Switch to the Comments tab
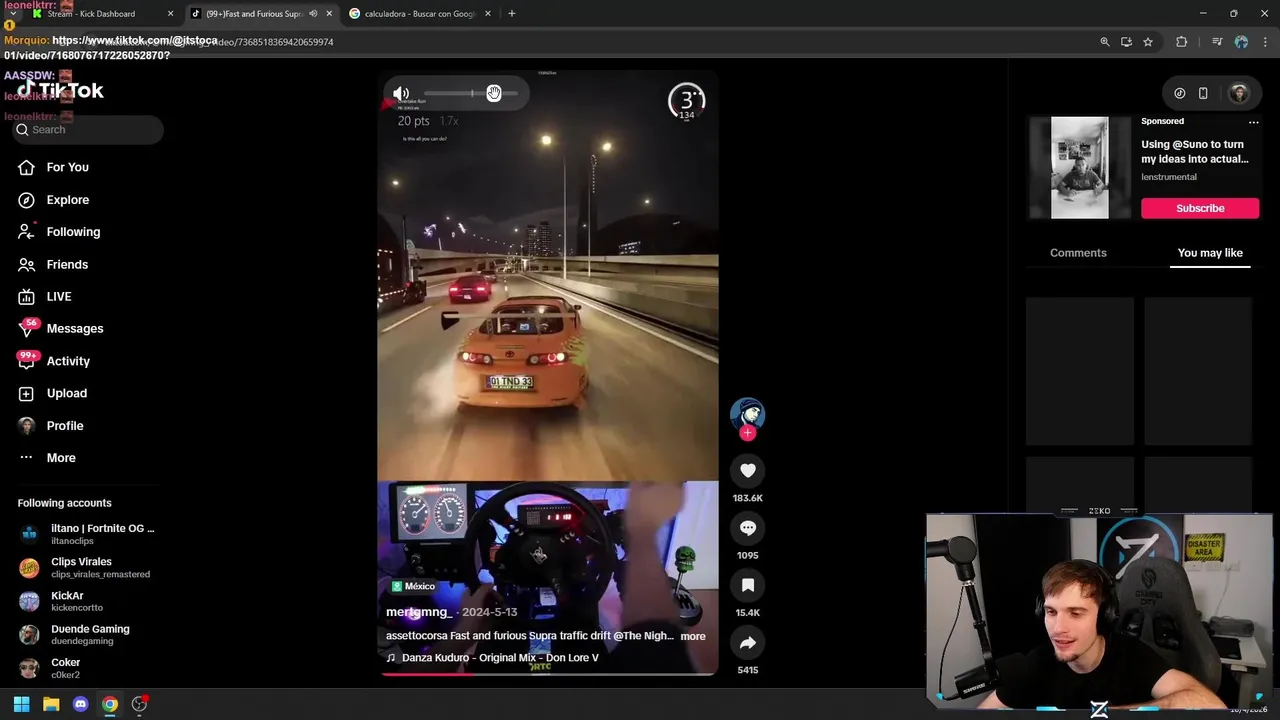The image size is (1280, 720). (1078, 253)
